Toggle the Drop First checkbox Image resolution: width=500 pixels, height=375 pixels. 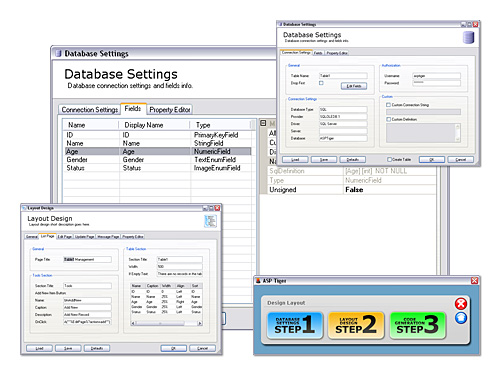[321, 83]
